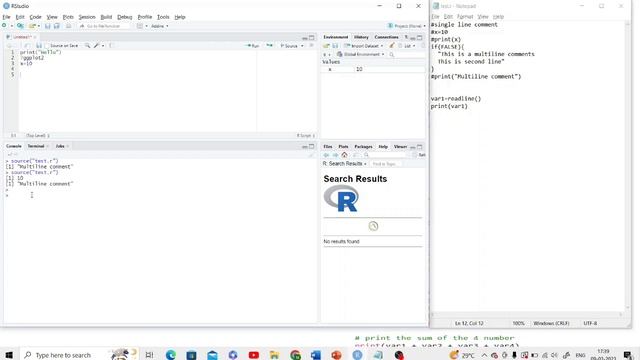Screen dimensions: 640x360
Task: Maximize the source editor pane
Action: [312, 37]
